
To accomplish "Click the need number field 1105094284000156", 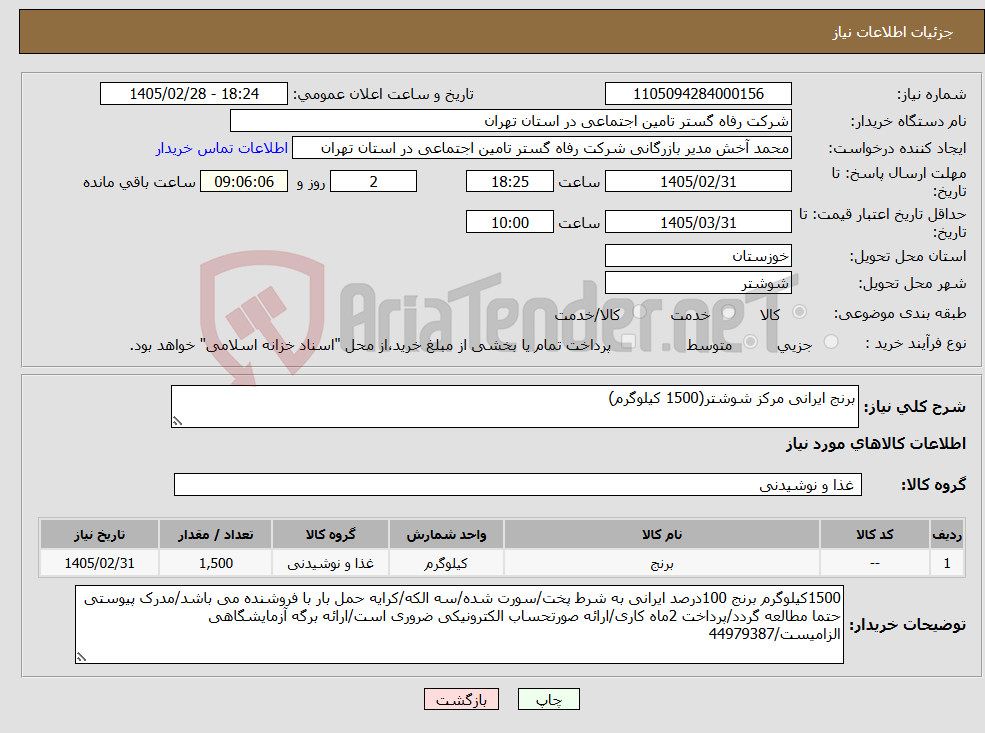I will pyautogui.click(x=698, y=94).
